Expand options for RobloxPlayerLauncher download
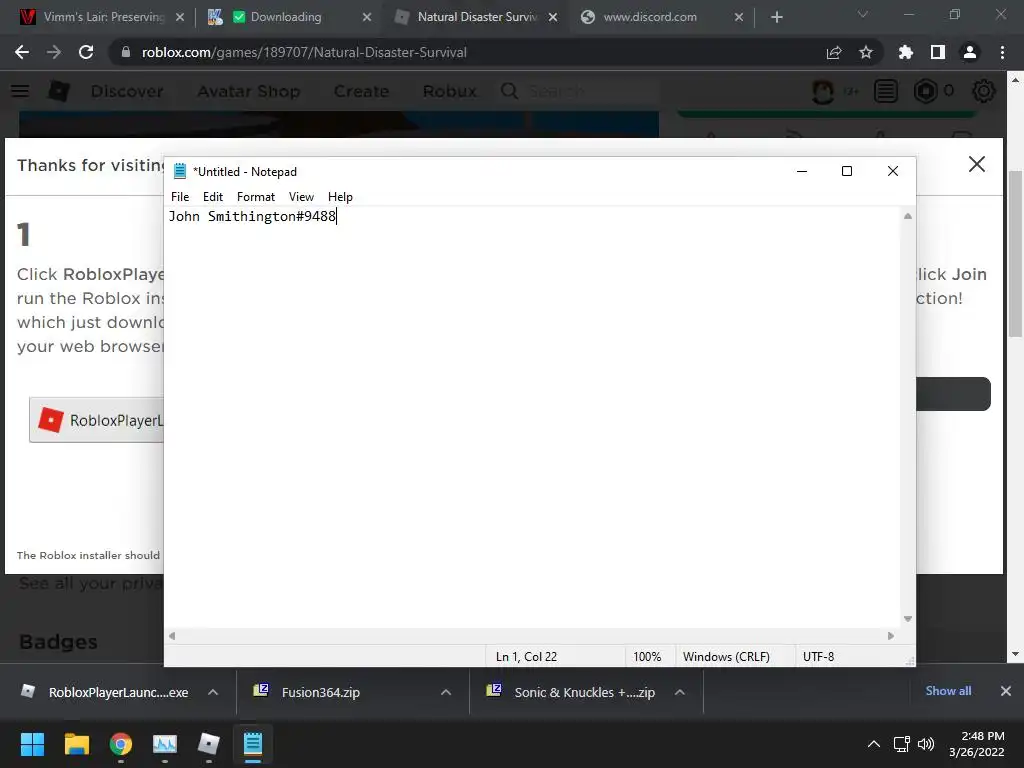 213,692
